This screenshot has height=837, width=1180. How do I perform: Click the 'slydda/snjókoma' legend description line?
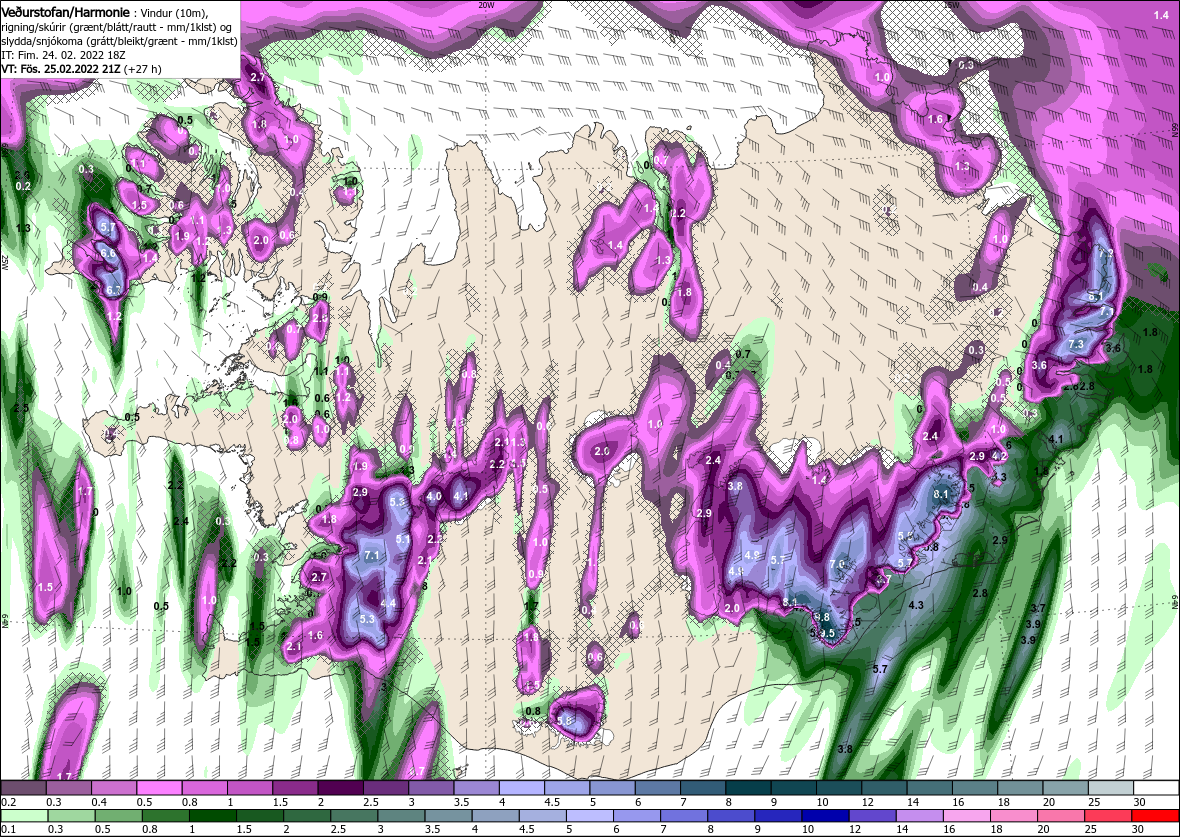point(120,41)
